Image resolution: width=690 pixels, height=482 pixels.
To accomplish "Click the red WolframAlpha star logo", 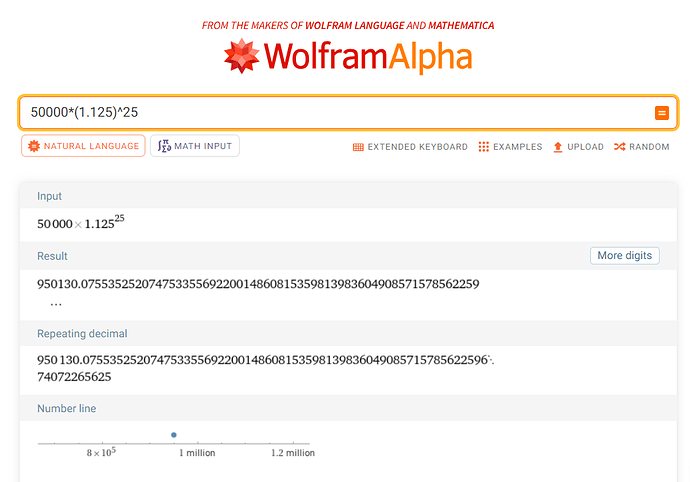I will click(x=243, y=59).
